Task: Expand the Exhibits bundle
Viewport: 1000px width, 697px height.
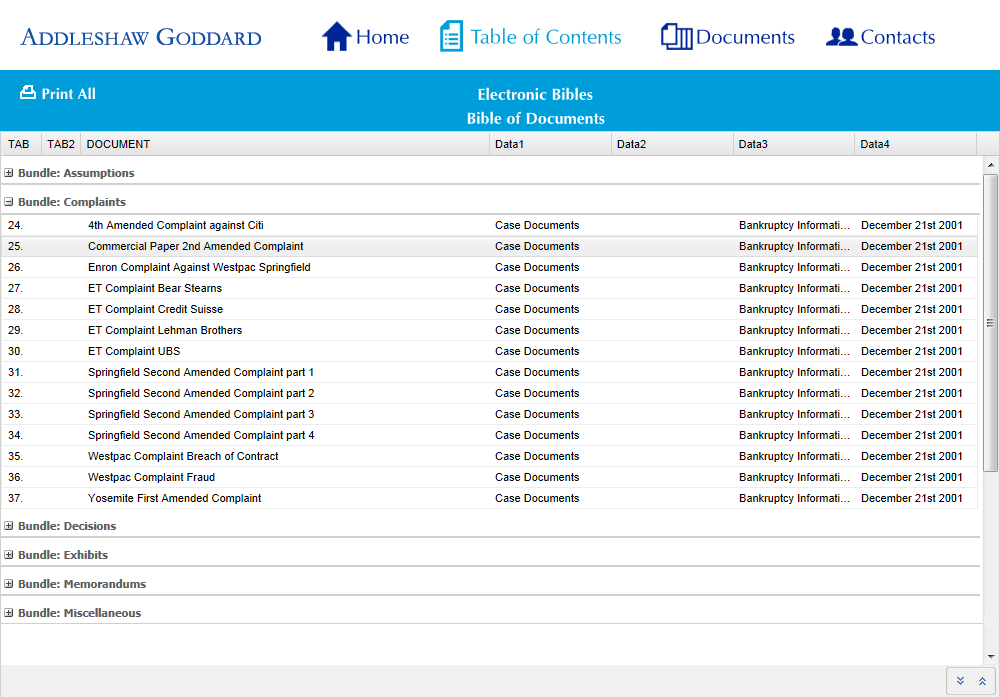Action: point(9,555)
